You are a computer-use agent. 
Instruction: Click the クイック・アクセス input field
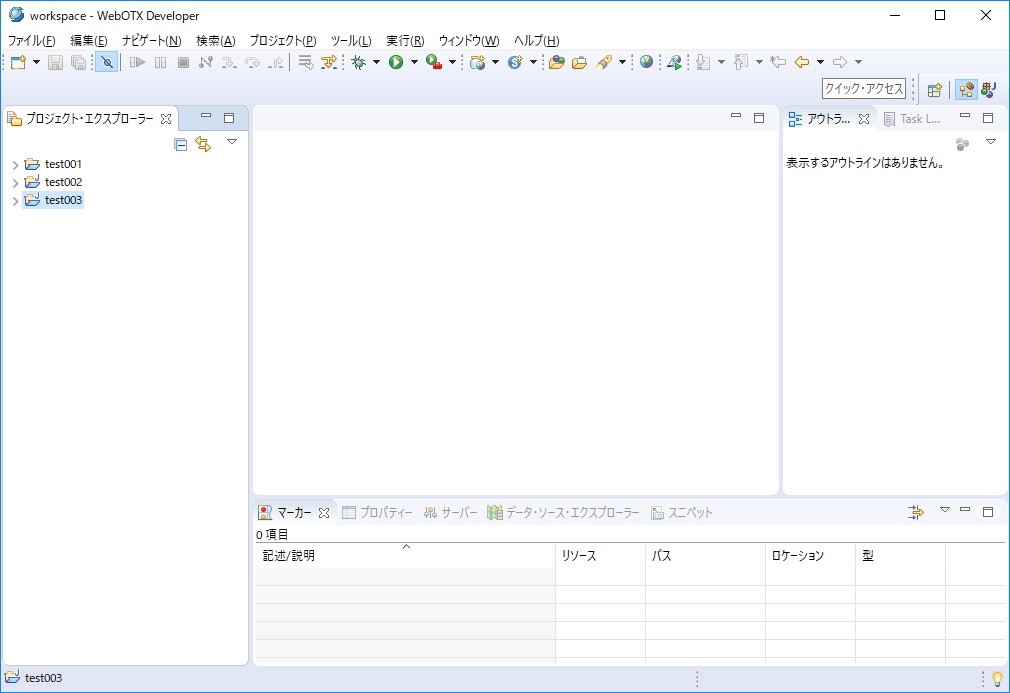pos(863,89)
